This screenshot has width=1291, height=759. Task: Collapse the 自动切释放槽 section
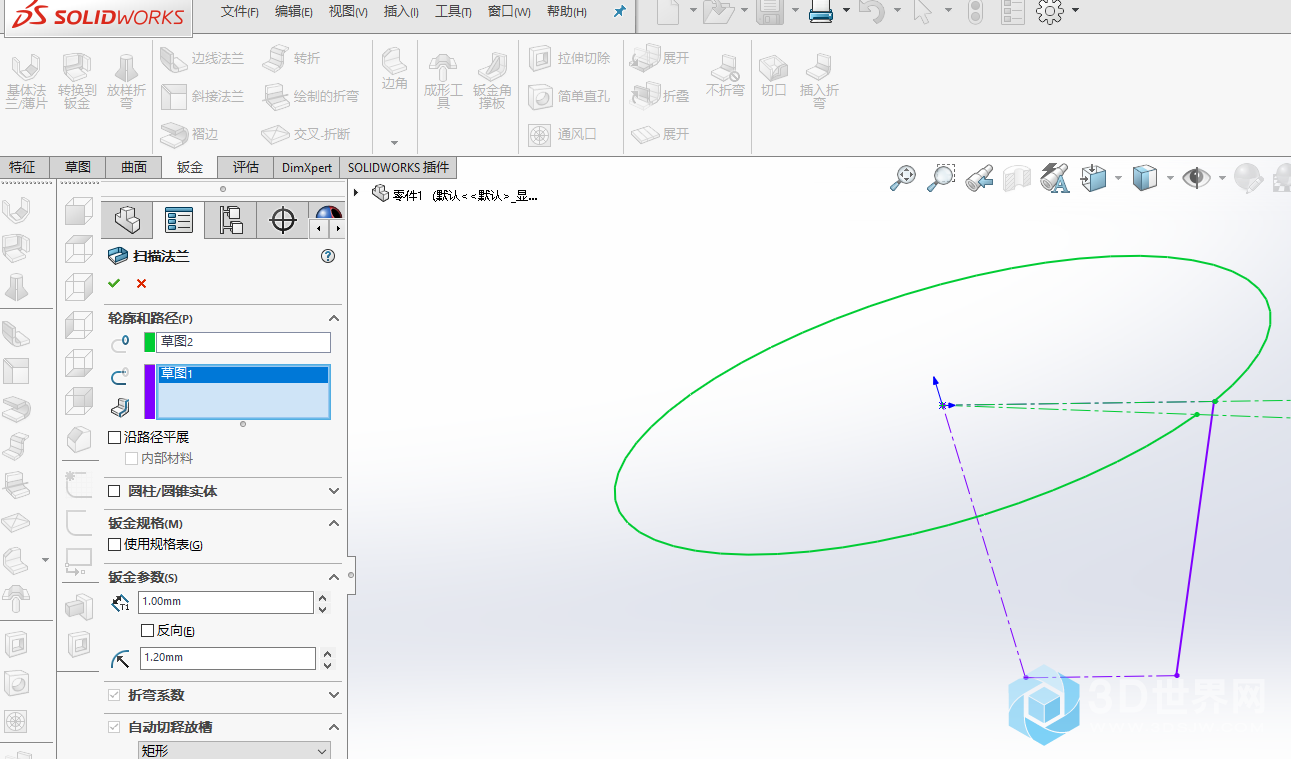(334, 727)
